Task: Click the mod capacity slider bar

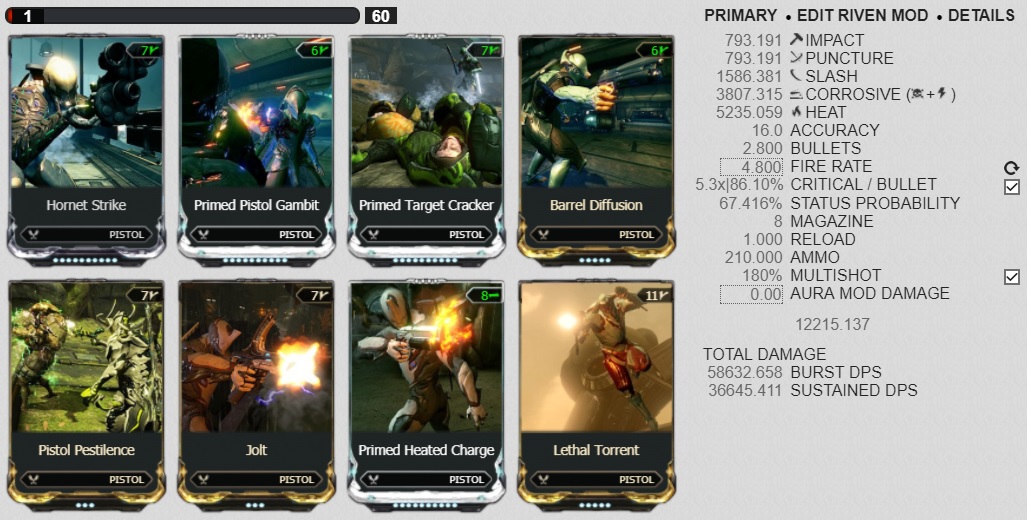Action: 182,15
